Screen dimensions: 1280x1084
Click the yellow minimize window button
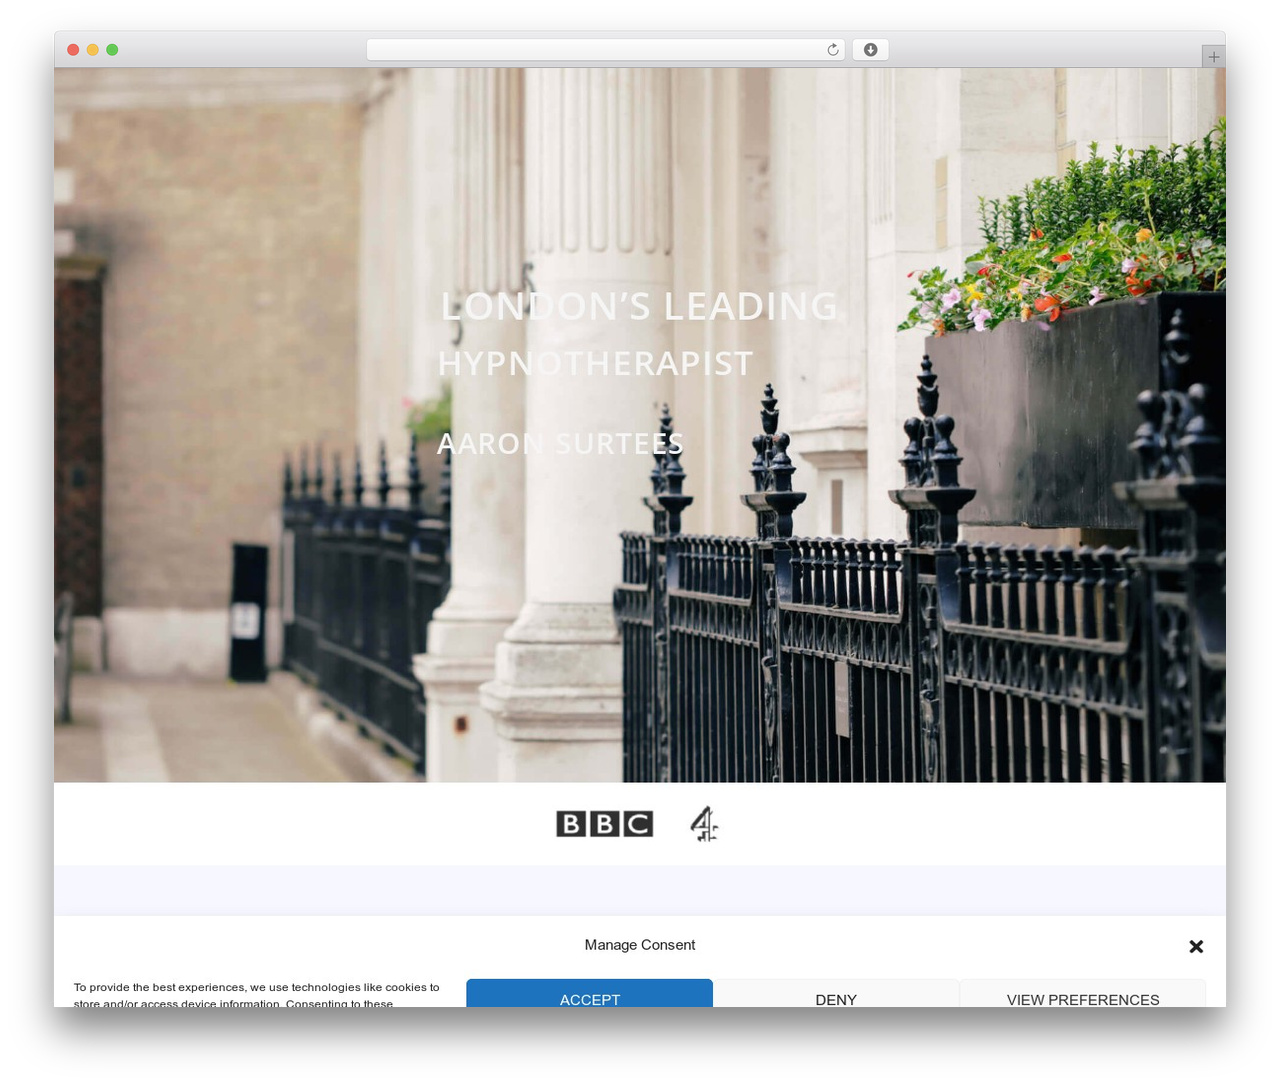pos(92,50)
